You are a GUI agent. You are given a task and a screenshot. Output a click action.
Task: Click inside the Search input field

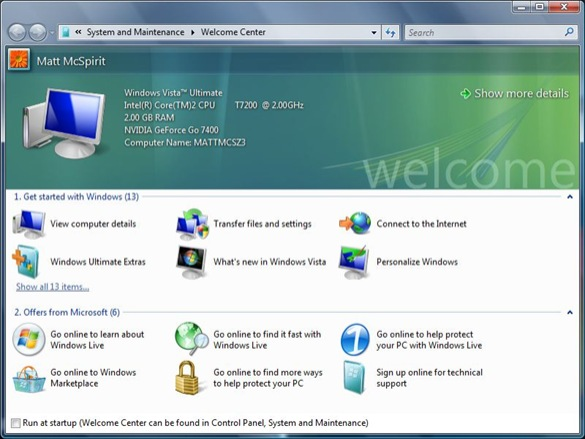tap(484, 32)
